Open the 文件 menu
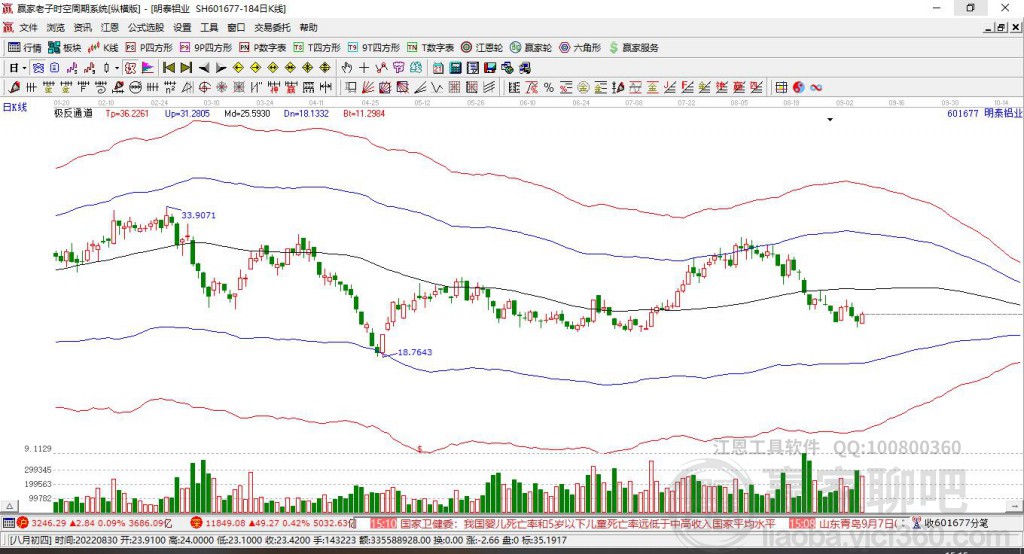 tap(28, 27)
